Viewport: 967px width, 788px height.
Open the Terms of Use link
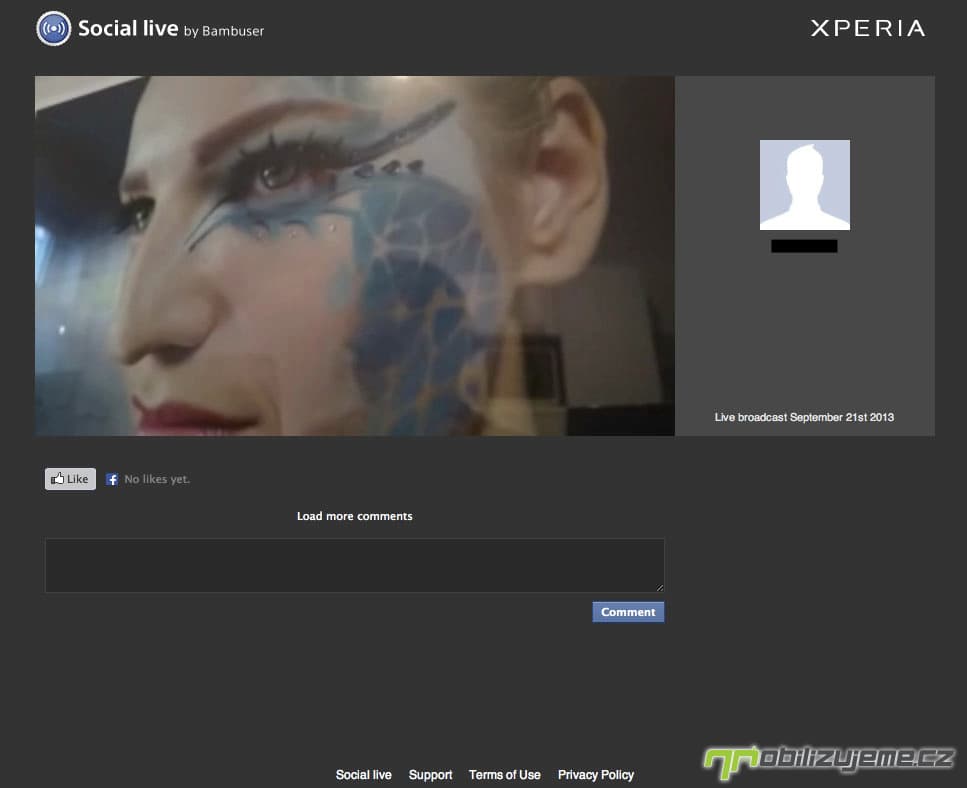[x=504, y=774]
